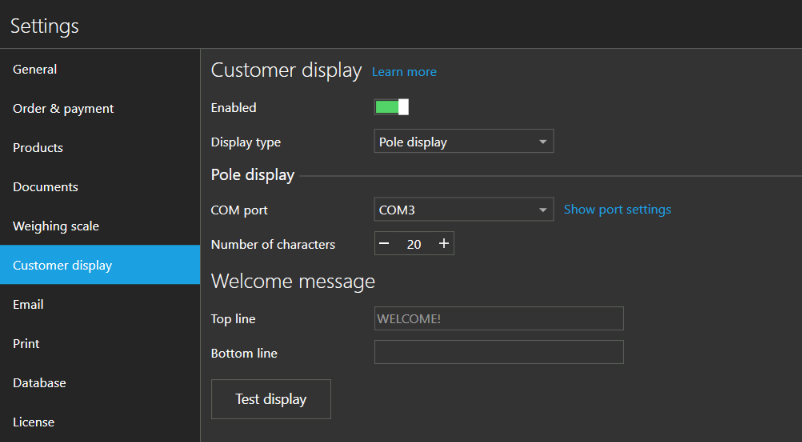This screenshot has height=442, width=802.
Task: Click the Number of characters label
Action: (273, 245)
